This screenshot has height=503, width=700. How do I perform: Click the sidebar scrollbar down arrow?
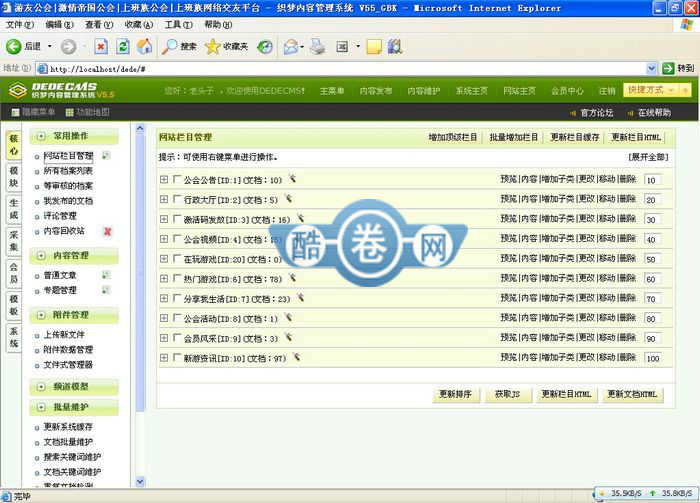click(140, 482)
